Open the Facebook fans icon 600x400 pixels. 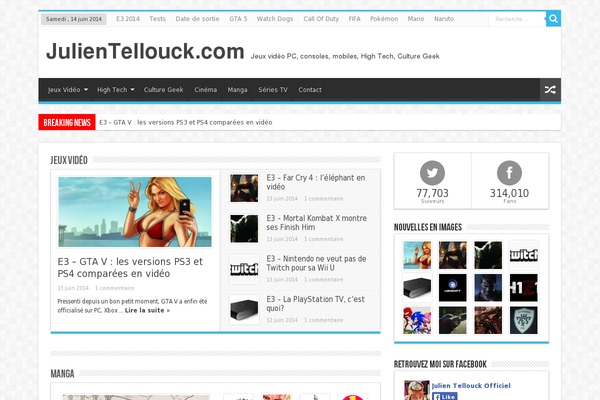[509, 173]
